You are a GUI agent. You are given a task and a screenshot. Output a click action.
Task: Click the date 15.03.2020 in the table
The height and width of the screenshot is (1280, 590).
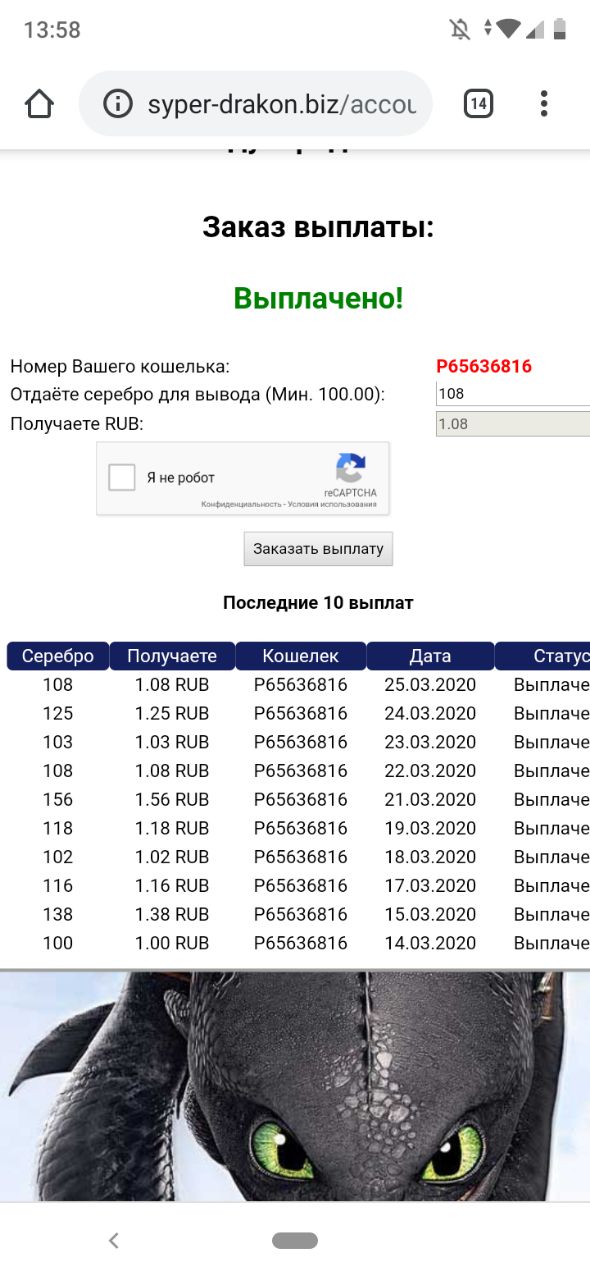coord(430,914)
